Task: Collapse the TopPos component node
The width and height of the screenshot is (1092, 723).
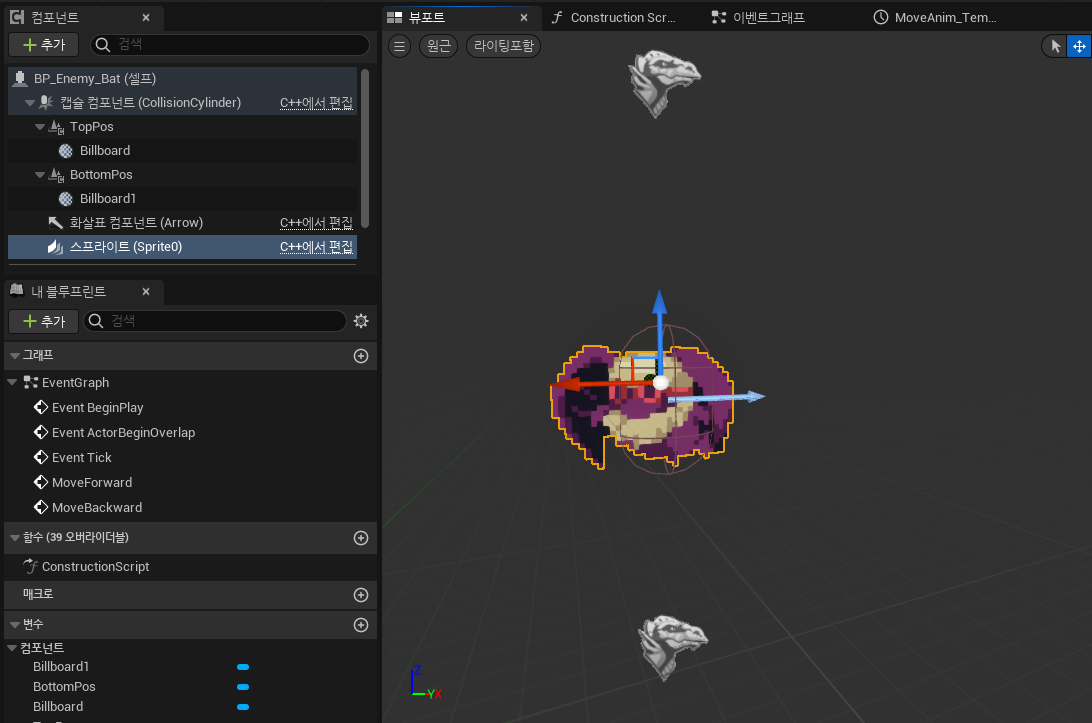Action: tap(40, 127)
